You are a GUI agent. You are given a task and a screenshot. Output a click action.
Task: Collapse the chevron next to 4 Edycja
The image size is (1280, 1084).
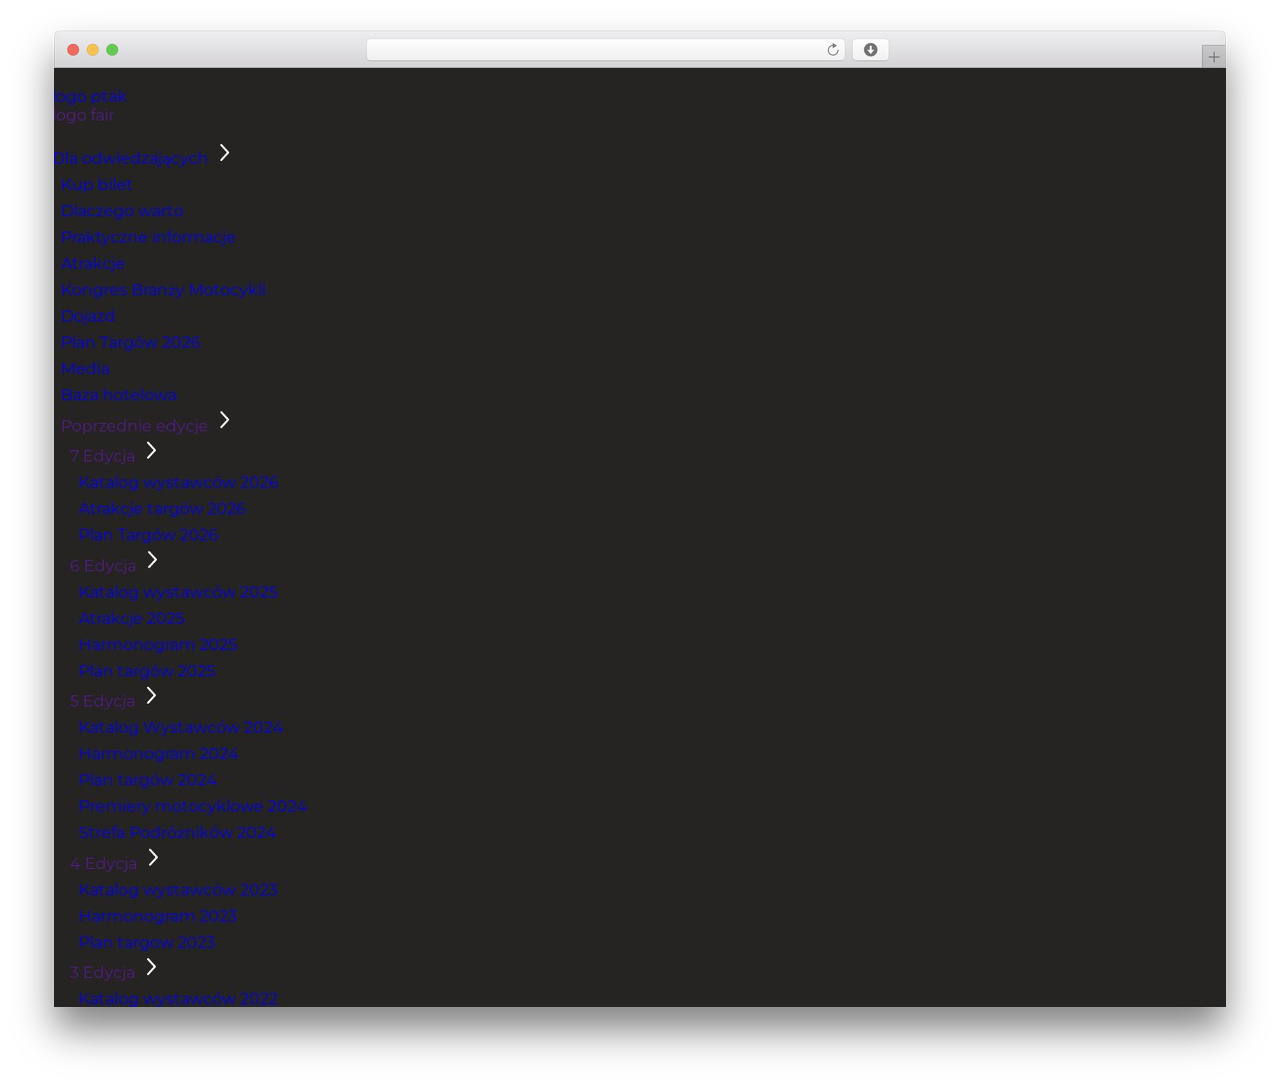(153, 857)
